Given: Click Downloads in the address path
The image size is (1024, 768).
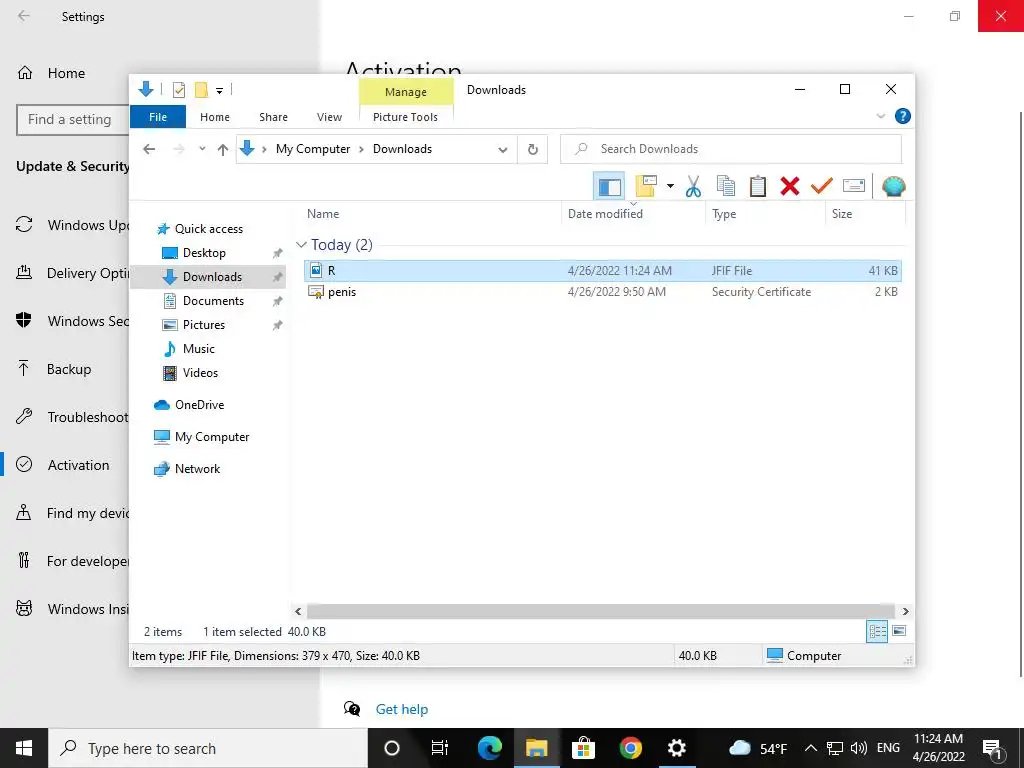Looking at the screenshot, I should (x=402, y=149).
